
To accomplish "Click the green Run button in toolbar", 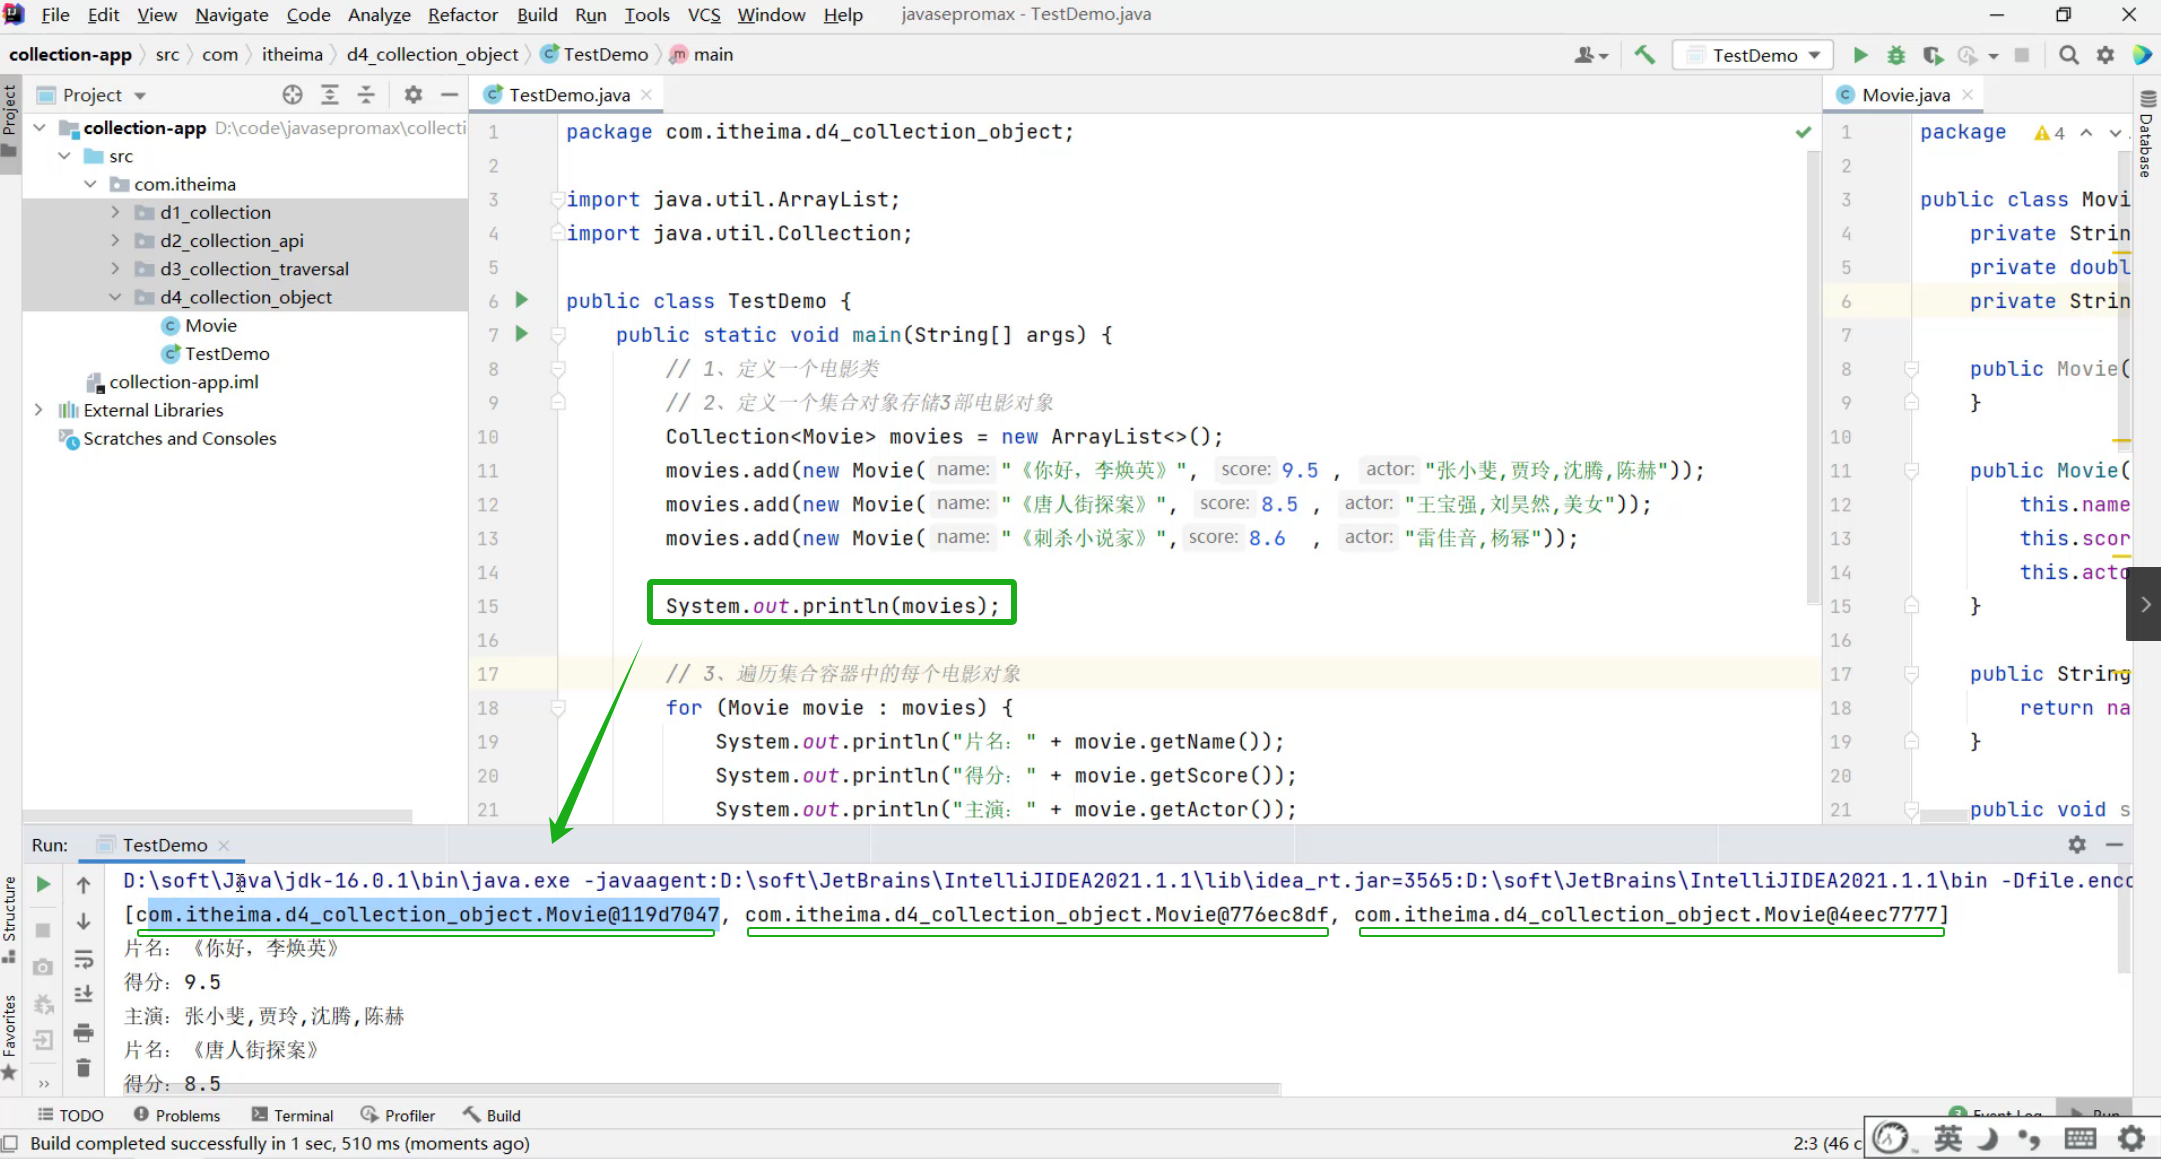I will click(x=1860, y=55).
